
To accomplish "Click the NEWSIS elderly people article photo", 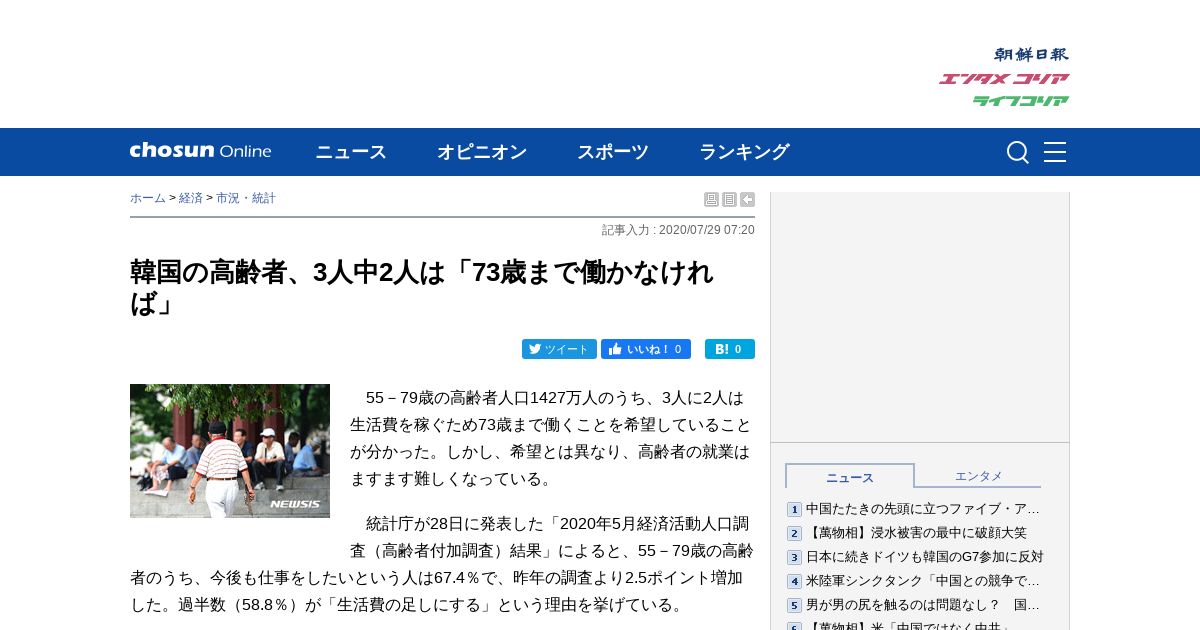I will tap(230, 451).
